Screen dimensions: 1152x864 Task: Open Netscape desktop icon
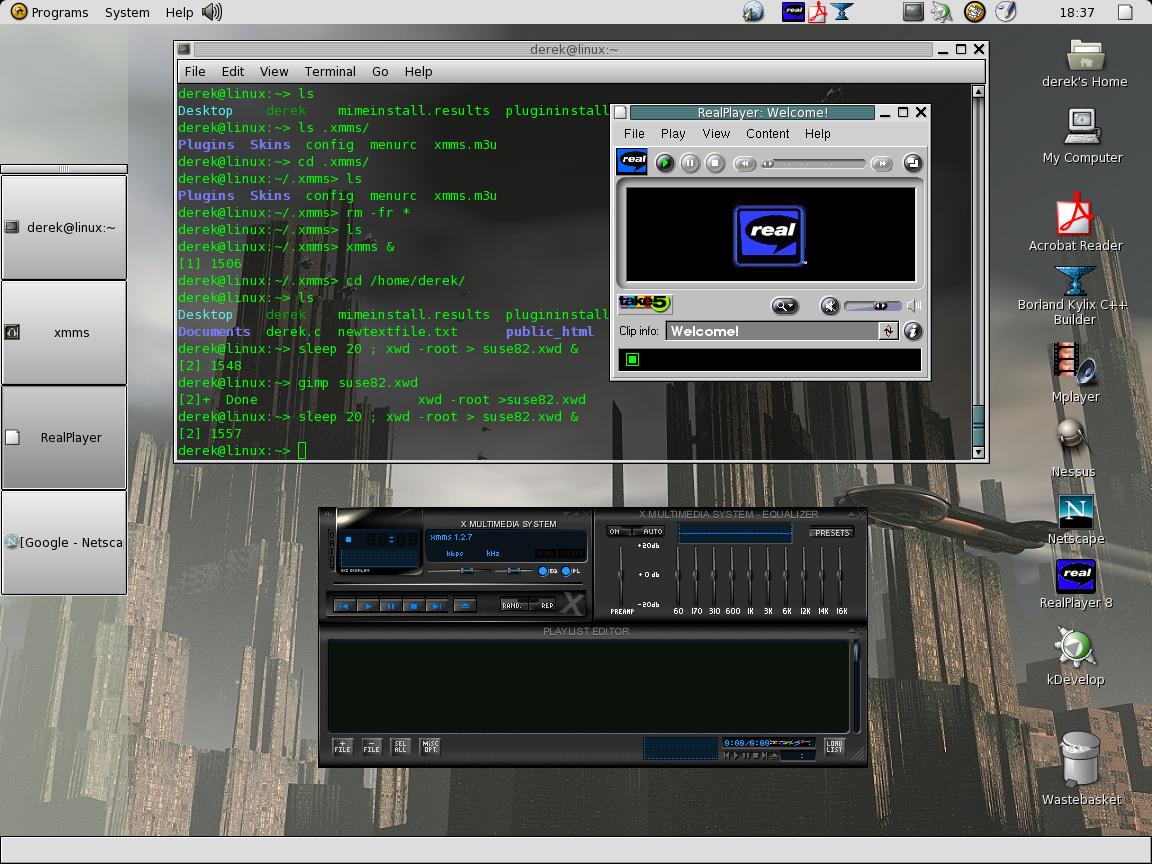[x=1076, y=519]
